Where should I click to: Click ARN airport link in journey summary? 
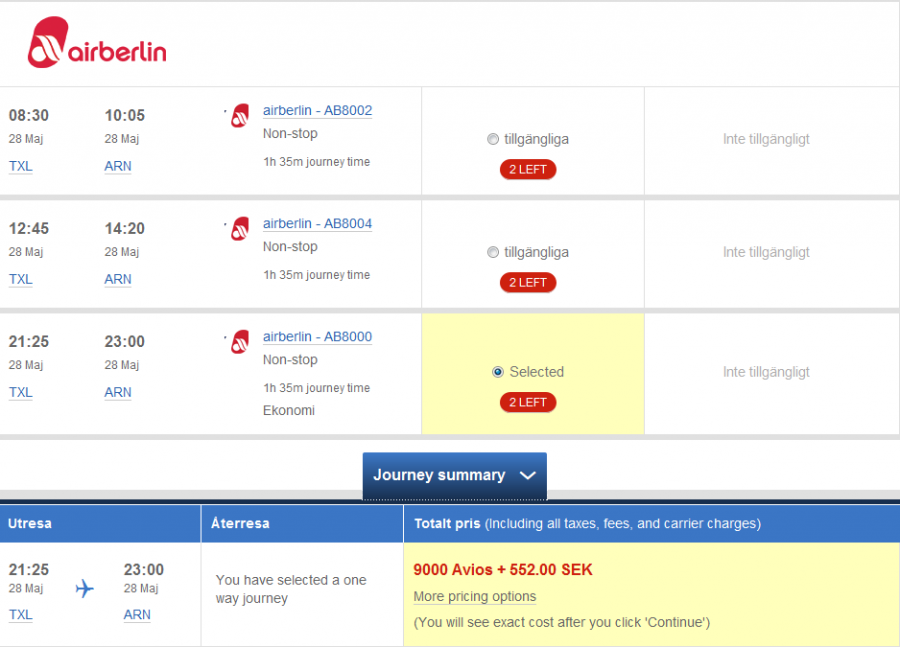coord(137,615)
